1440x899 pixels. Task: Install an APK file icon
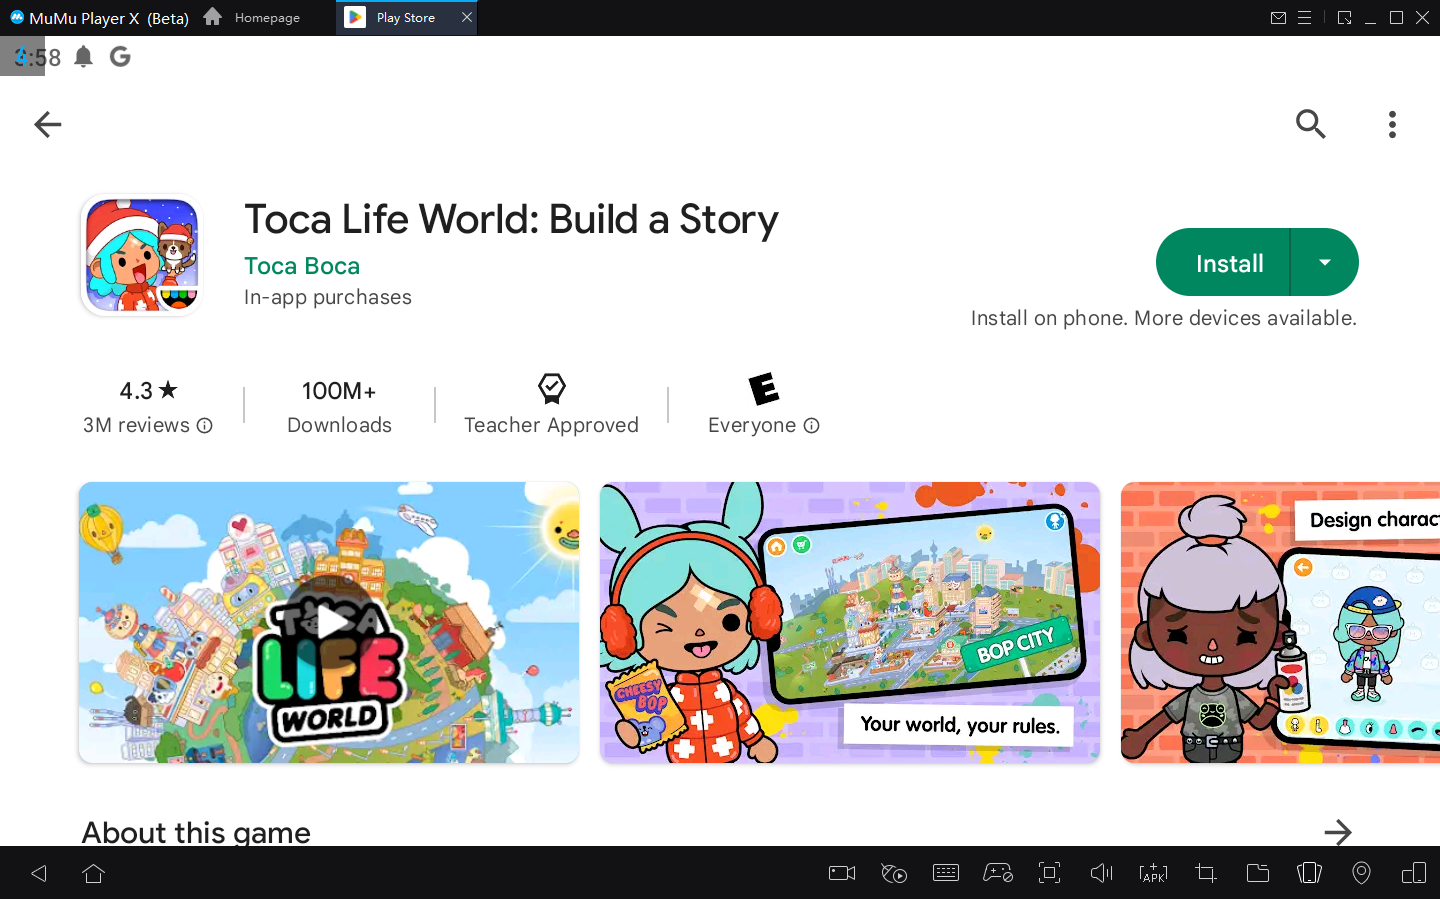coord(1154,873)
